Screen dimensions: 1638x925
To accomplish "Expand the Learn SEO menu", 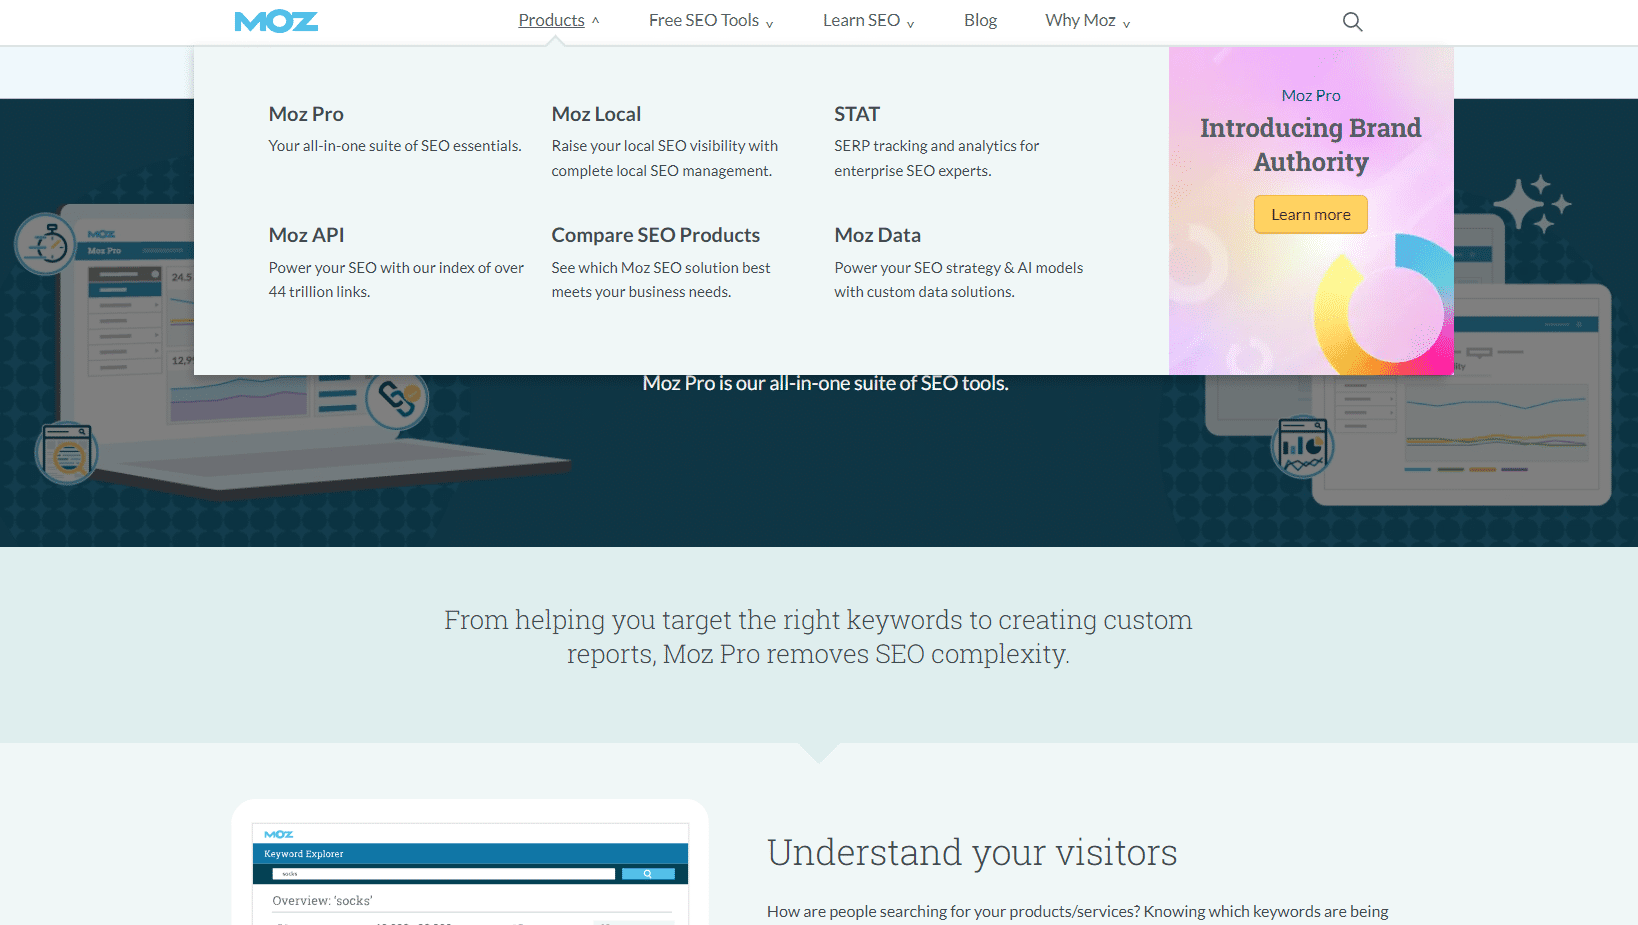I will 869,20.
